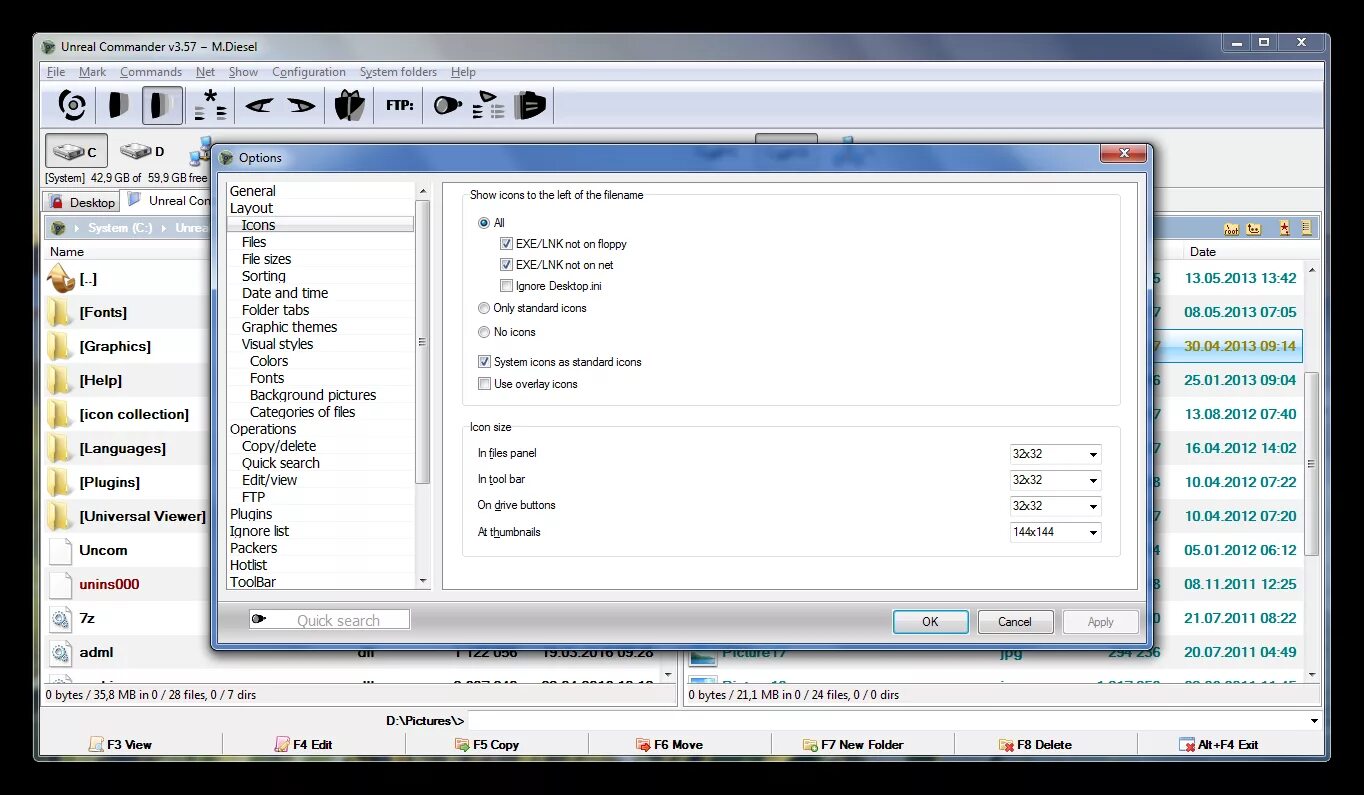Image resolution: width=1364 pixels, height=795 pixels.
Task: Click the F7 New Folder button
Action: coord(862,744)
